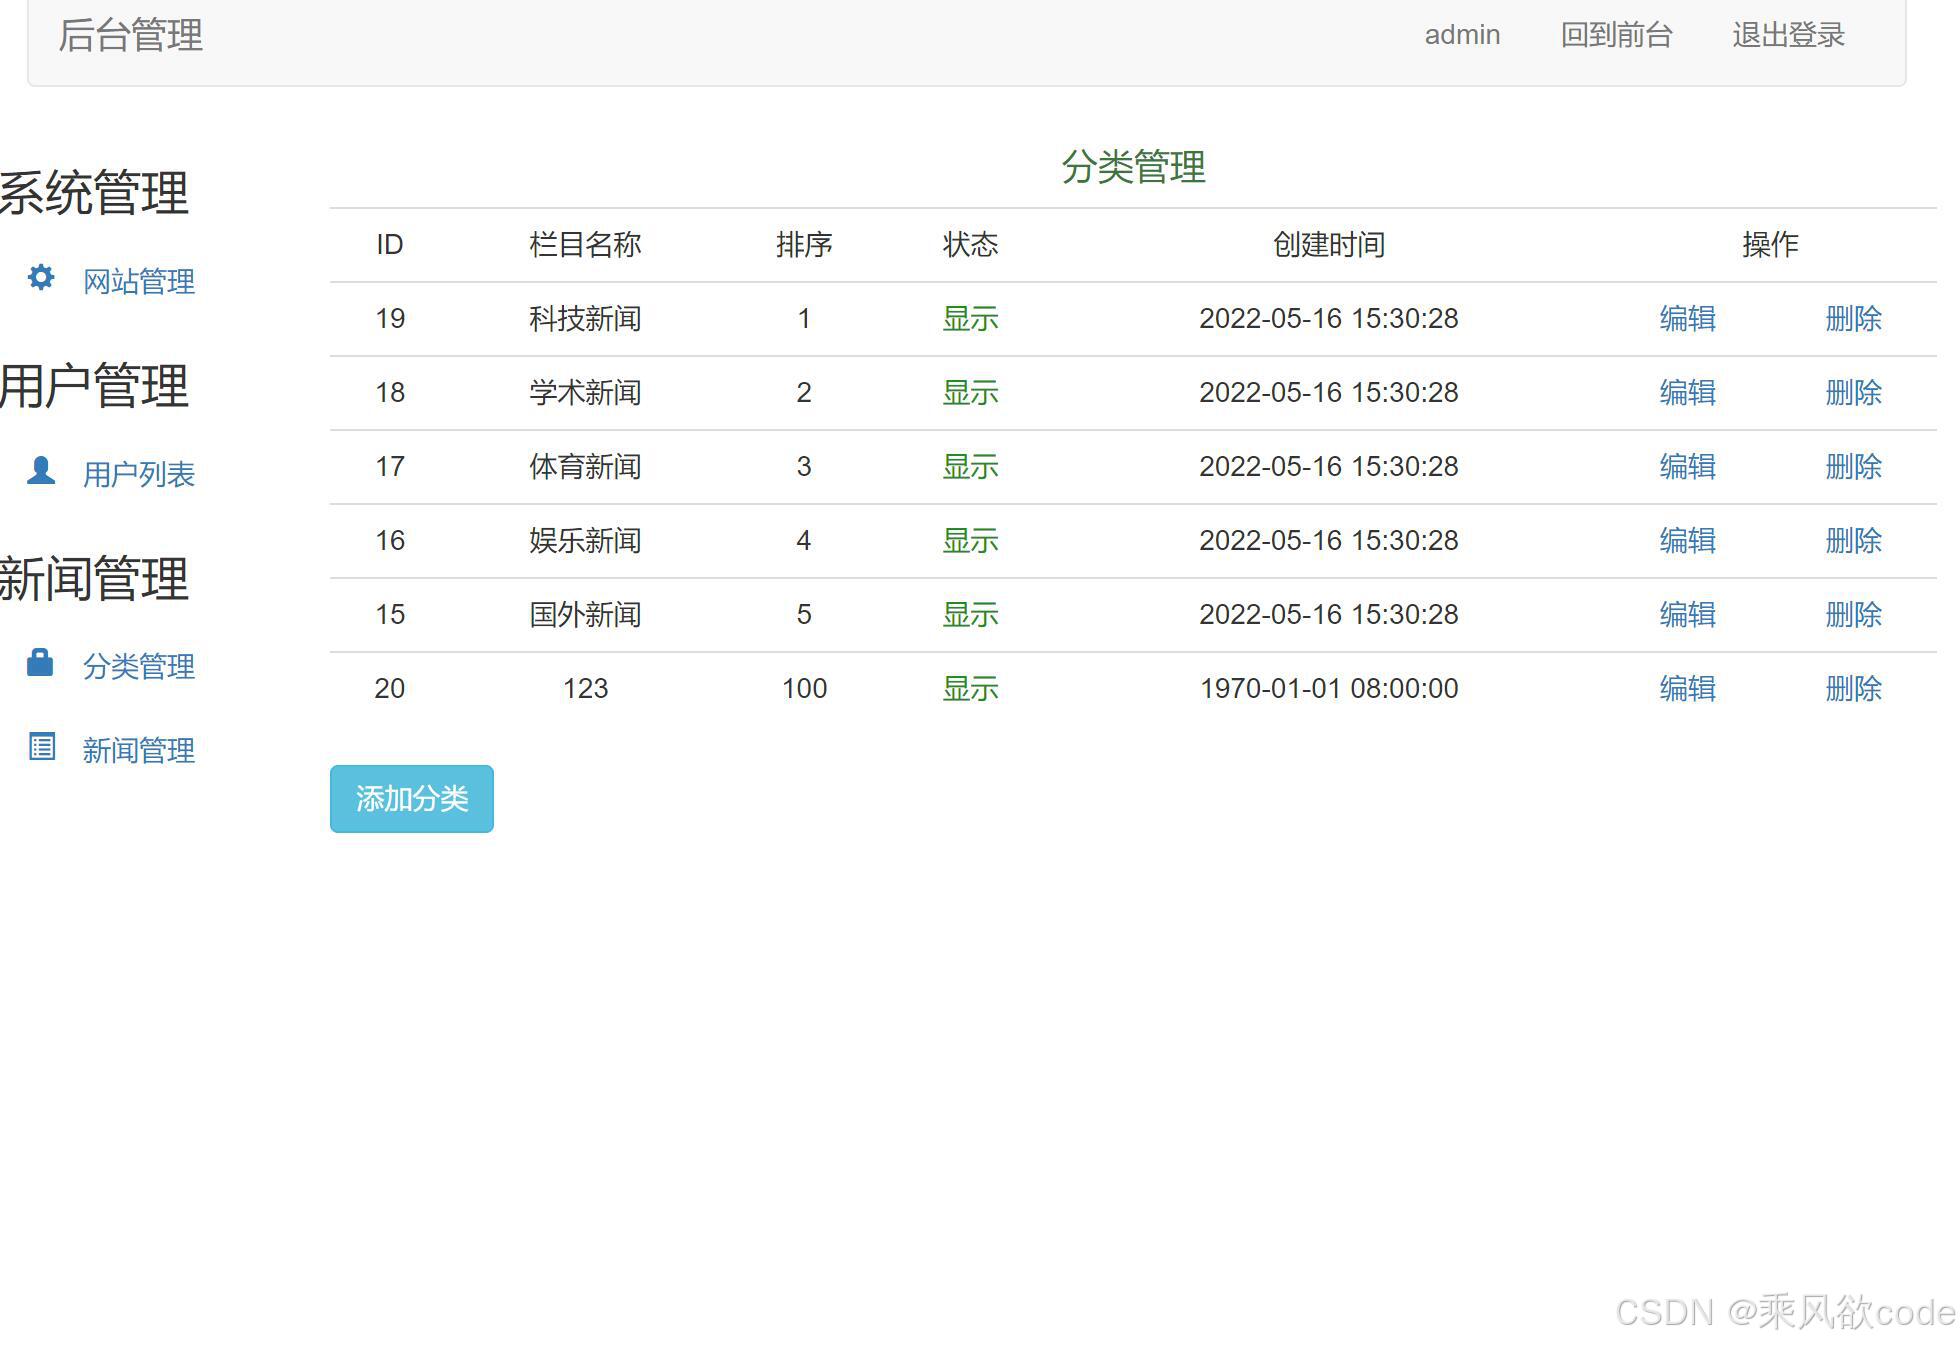Image resolution: width=1960 pixels, height=1346 pixels.
Task: Go to 分类管理 in sidebar
Action: (x=138, y=667)
